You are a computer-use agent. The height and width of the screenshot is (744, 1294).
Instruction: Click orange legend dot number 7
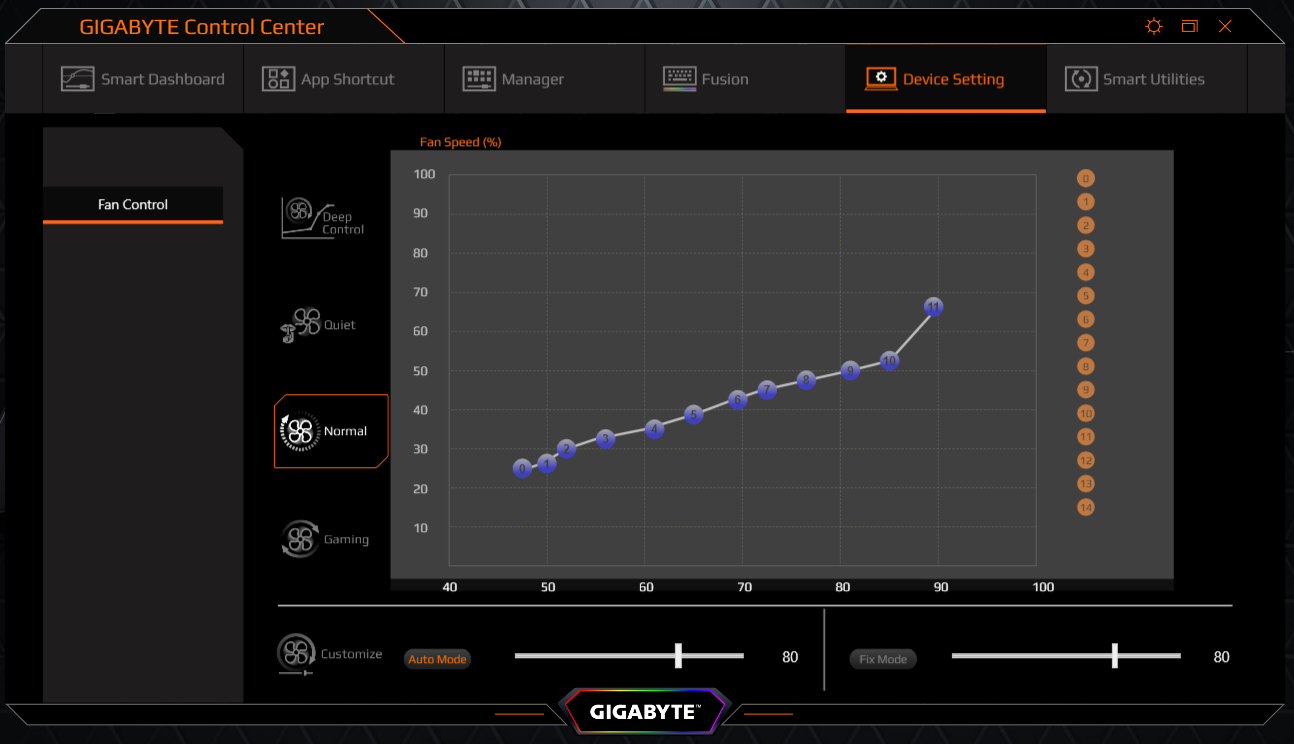1086,343
